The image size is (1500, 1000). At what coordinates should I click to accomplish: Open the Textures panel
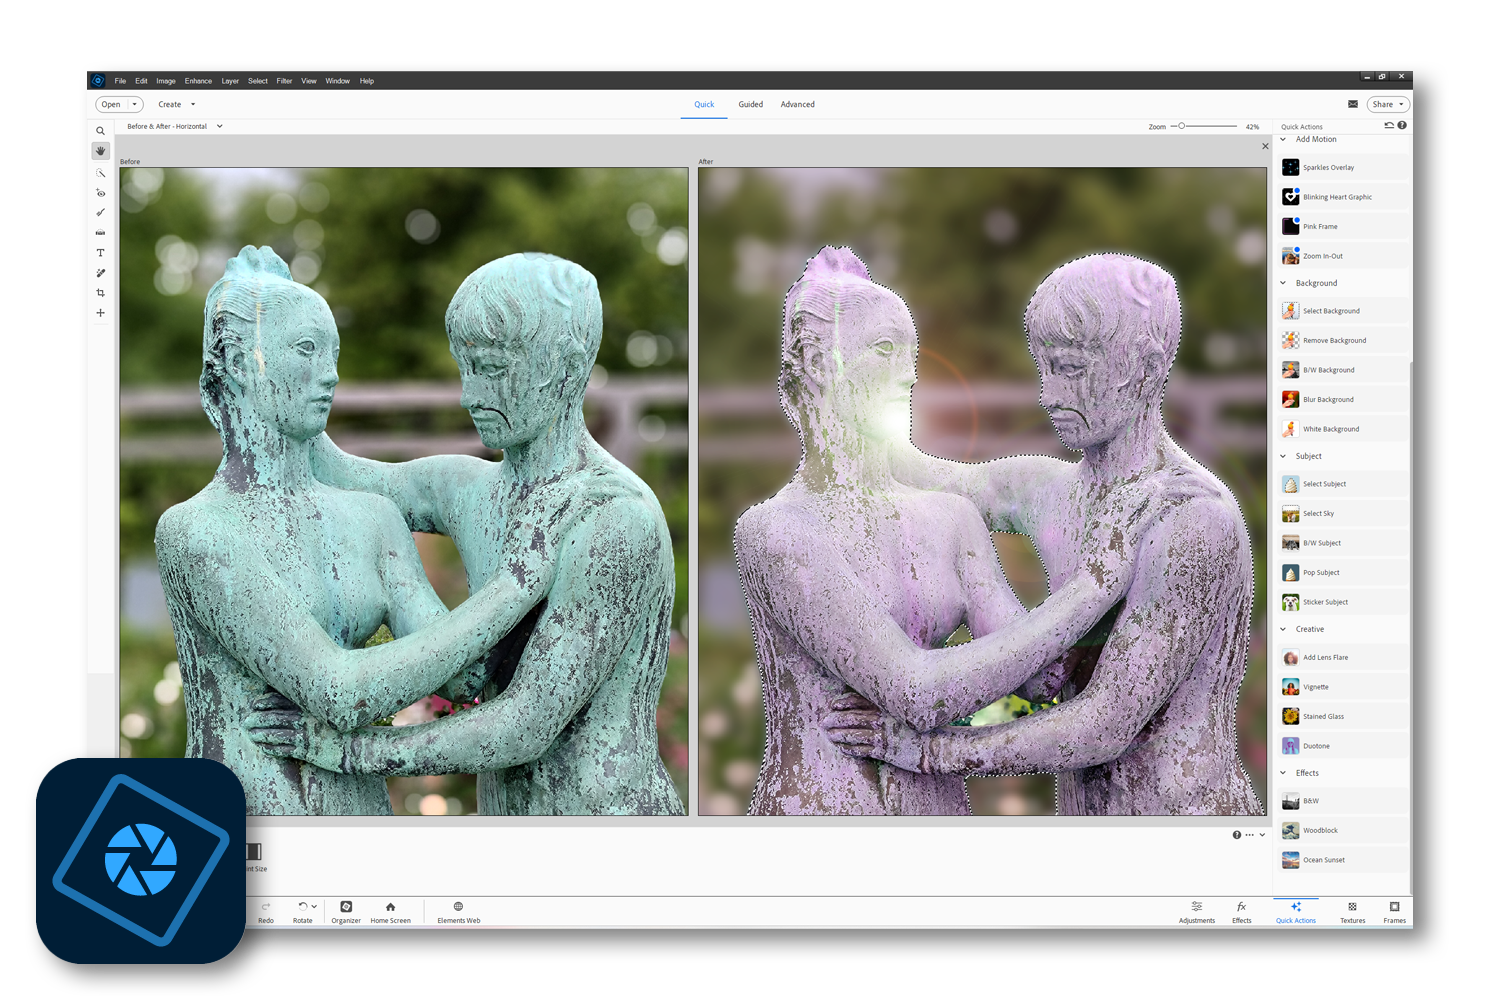pyautogui.click(x=1352, y=913)
